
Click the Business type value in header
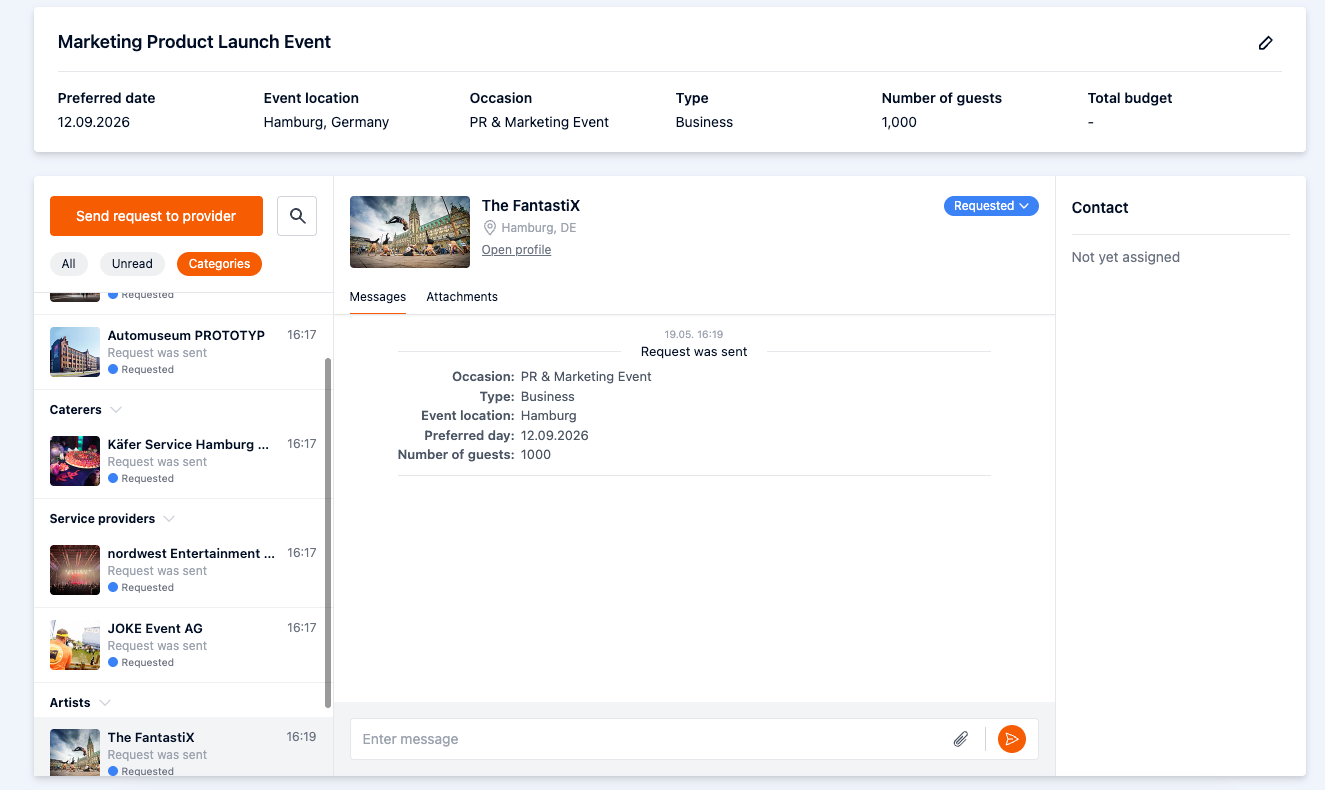(704, 122)
